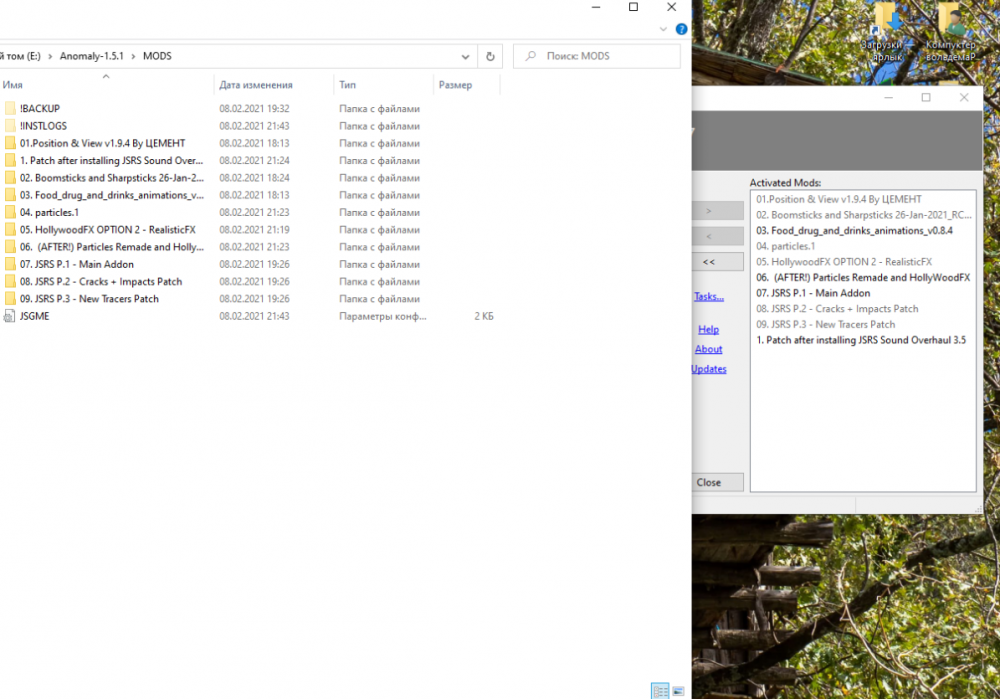Image resolution: width=1000 pixels, height=699 pixels.
Task: Maximize the JSGME window
Action: [x=926, y=97]
